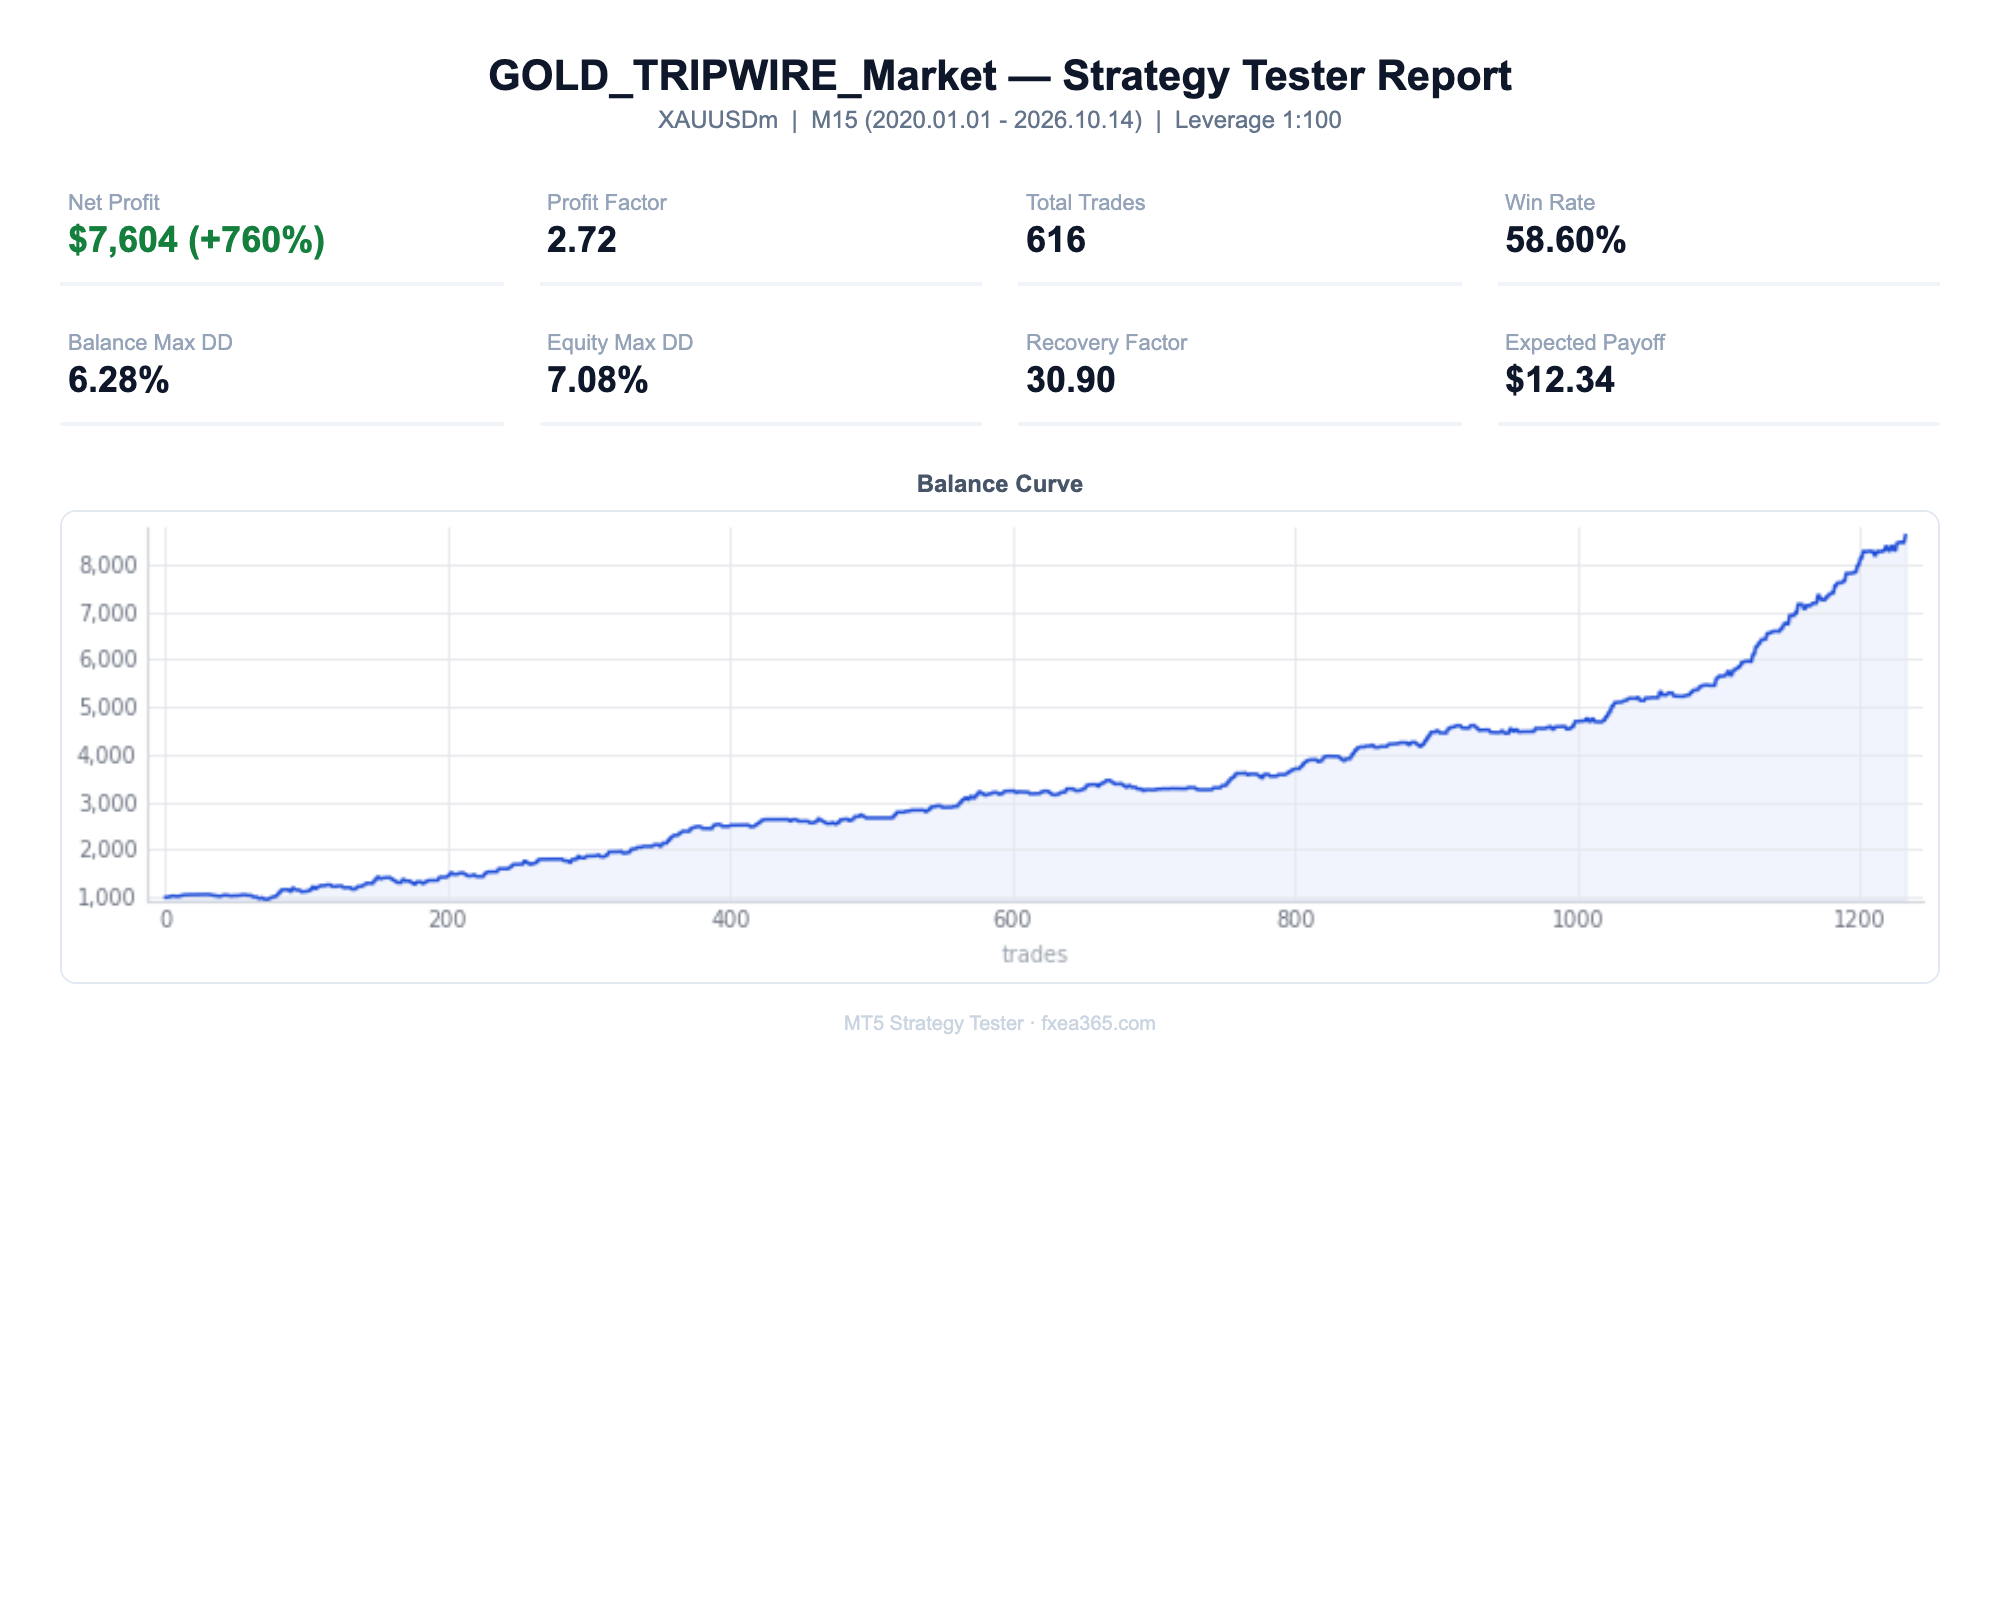The height and width of the screenshot is (1600, 2000).
Task: Click the 5,000 y-axis tick label
Action: pyautogui.click(x=107, y=708)
